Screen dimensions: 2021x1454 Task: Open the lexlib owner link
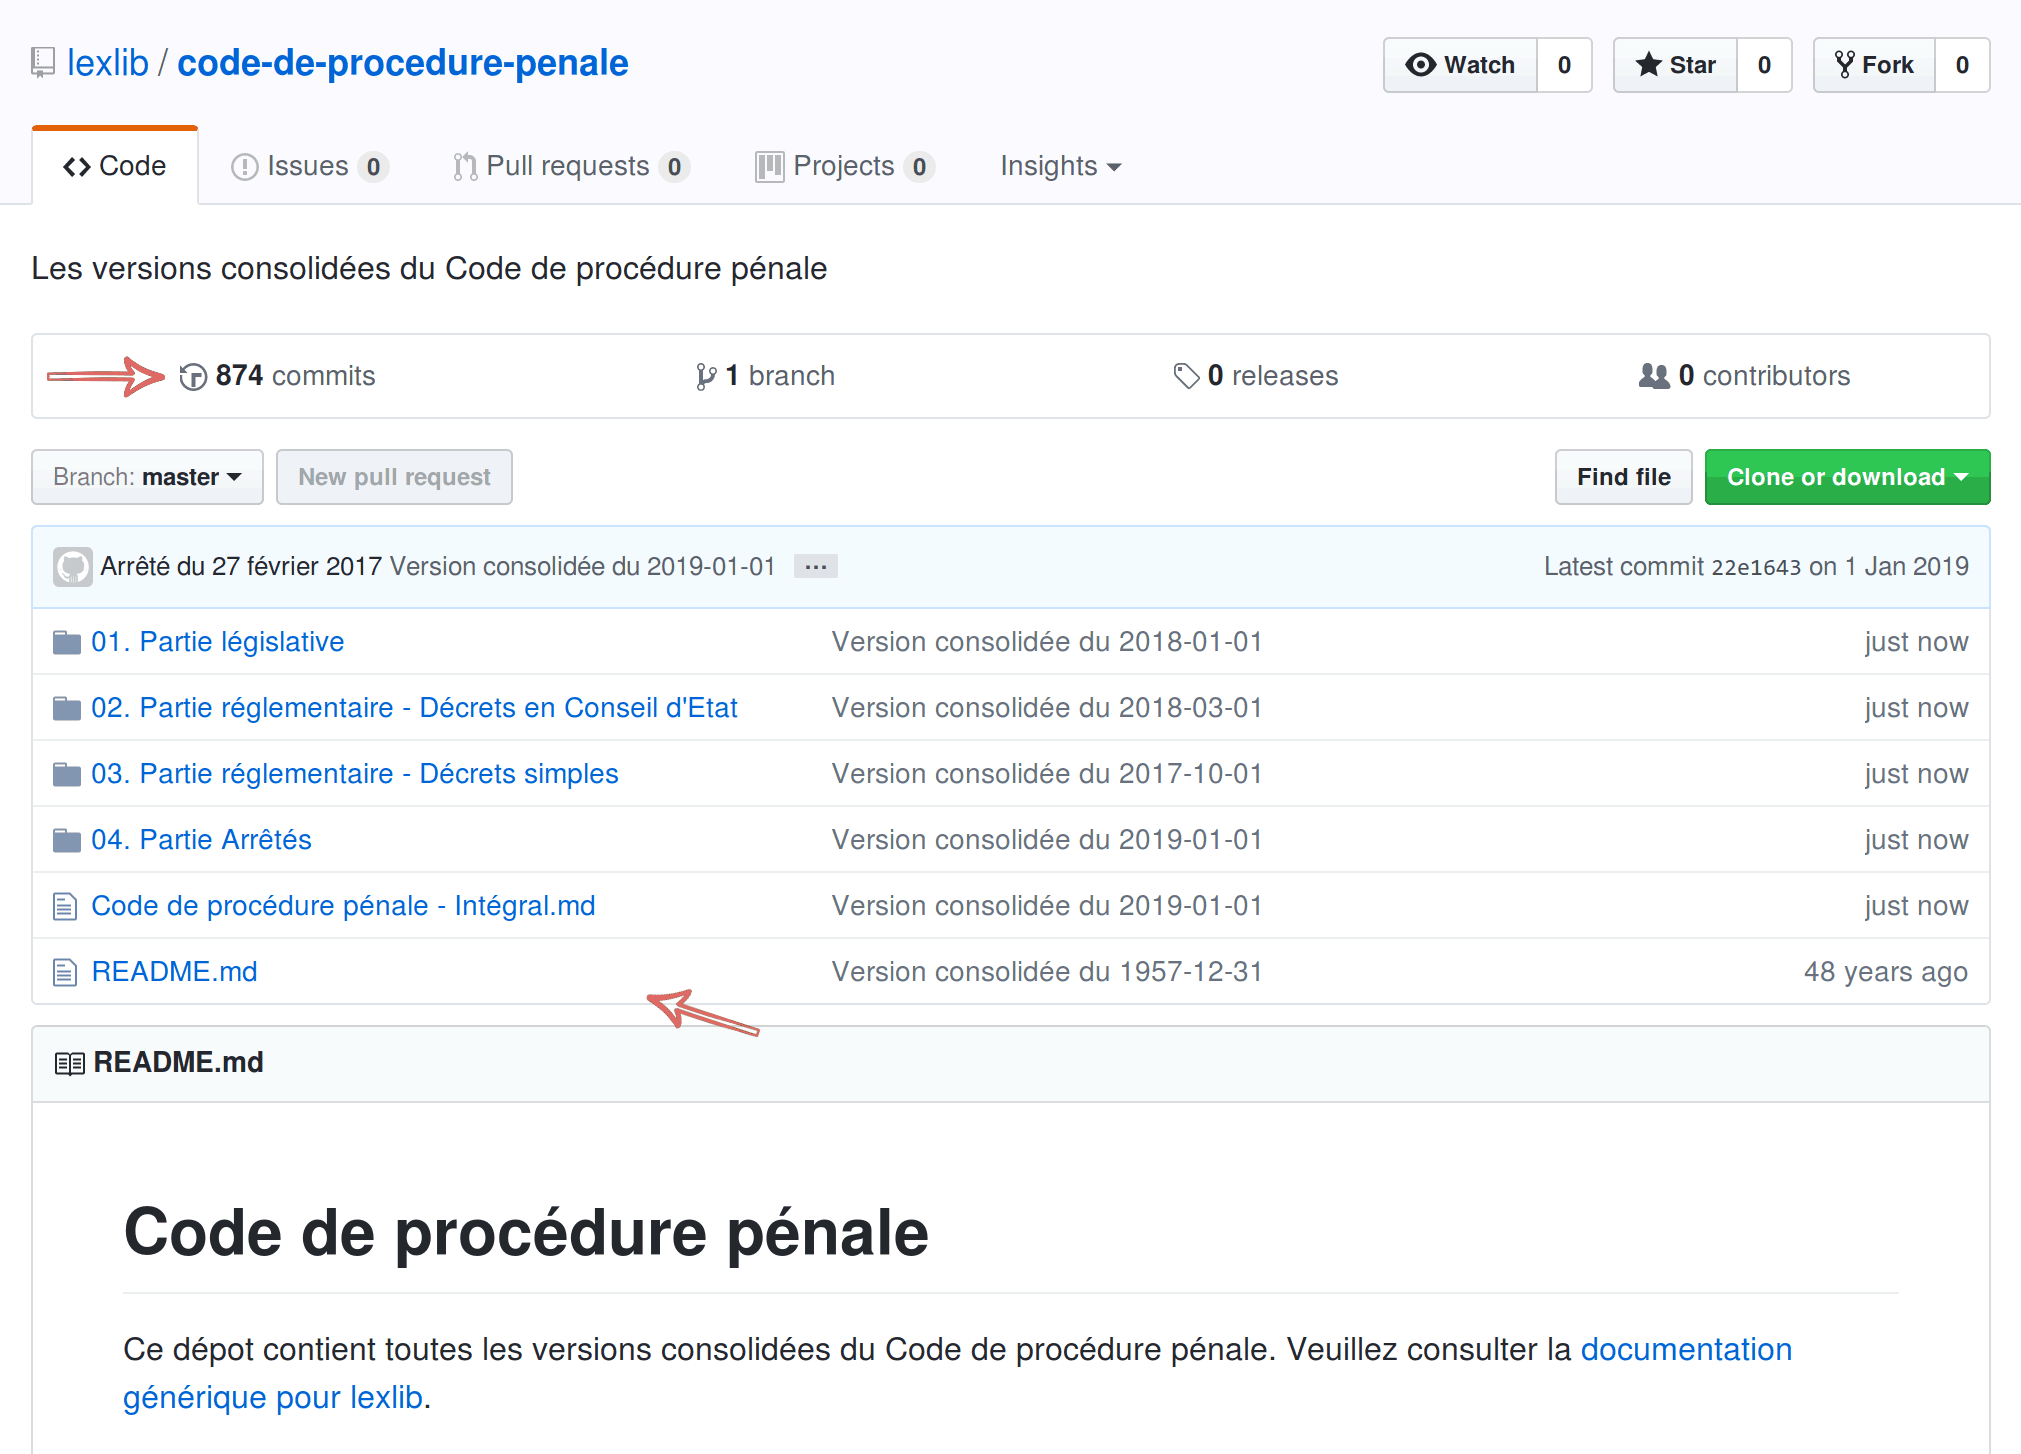point(108,63)
